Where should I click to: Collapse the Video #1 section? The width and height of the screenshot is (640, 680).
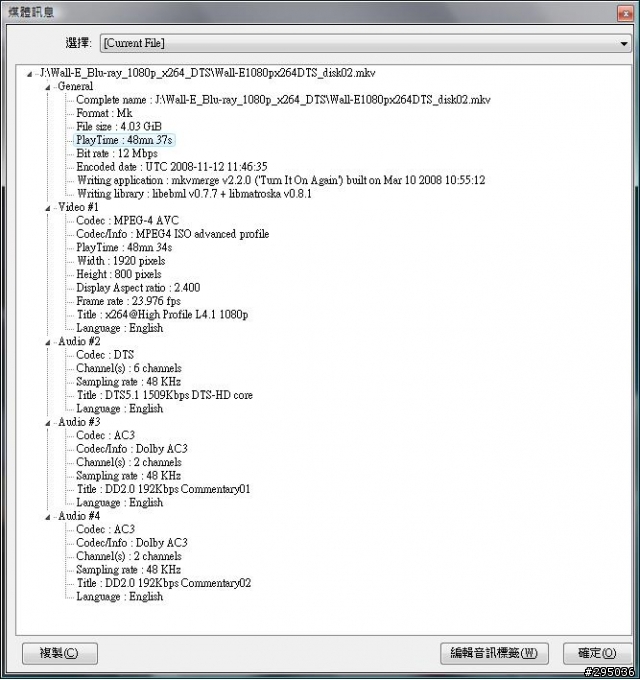tap(48, 209)
